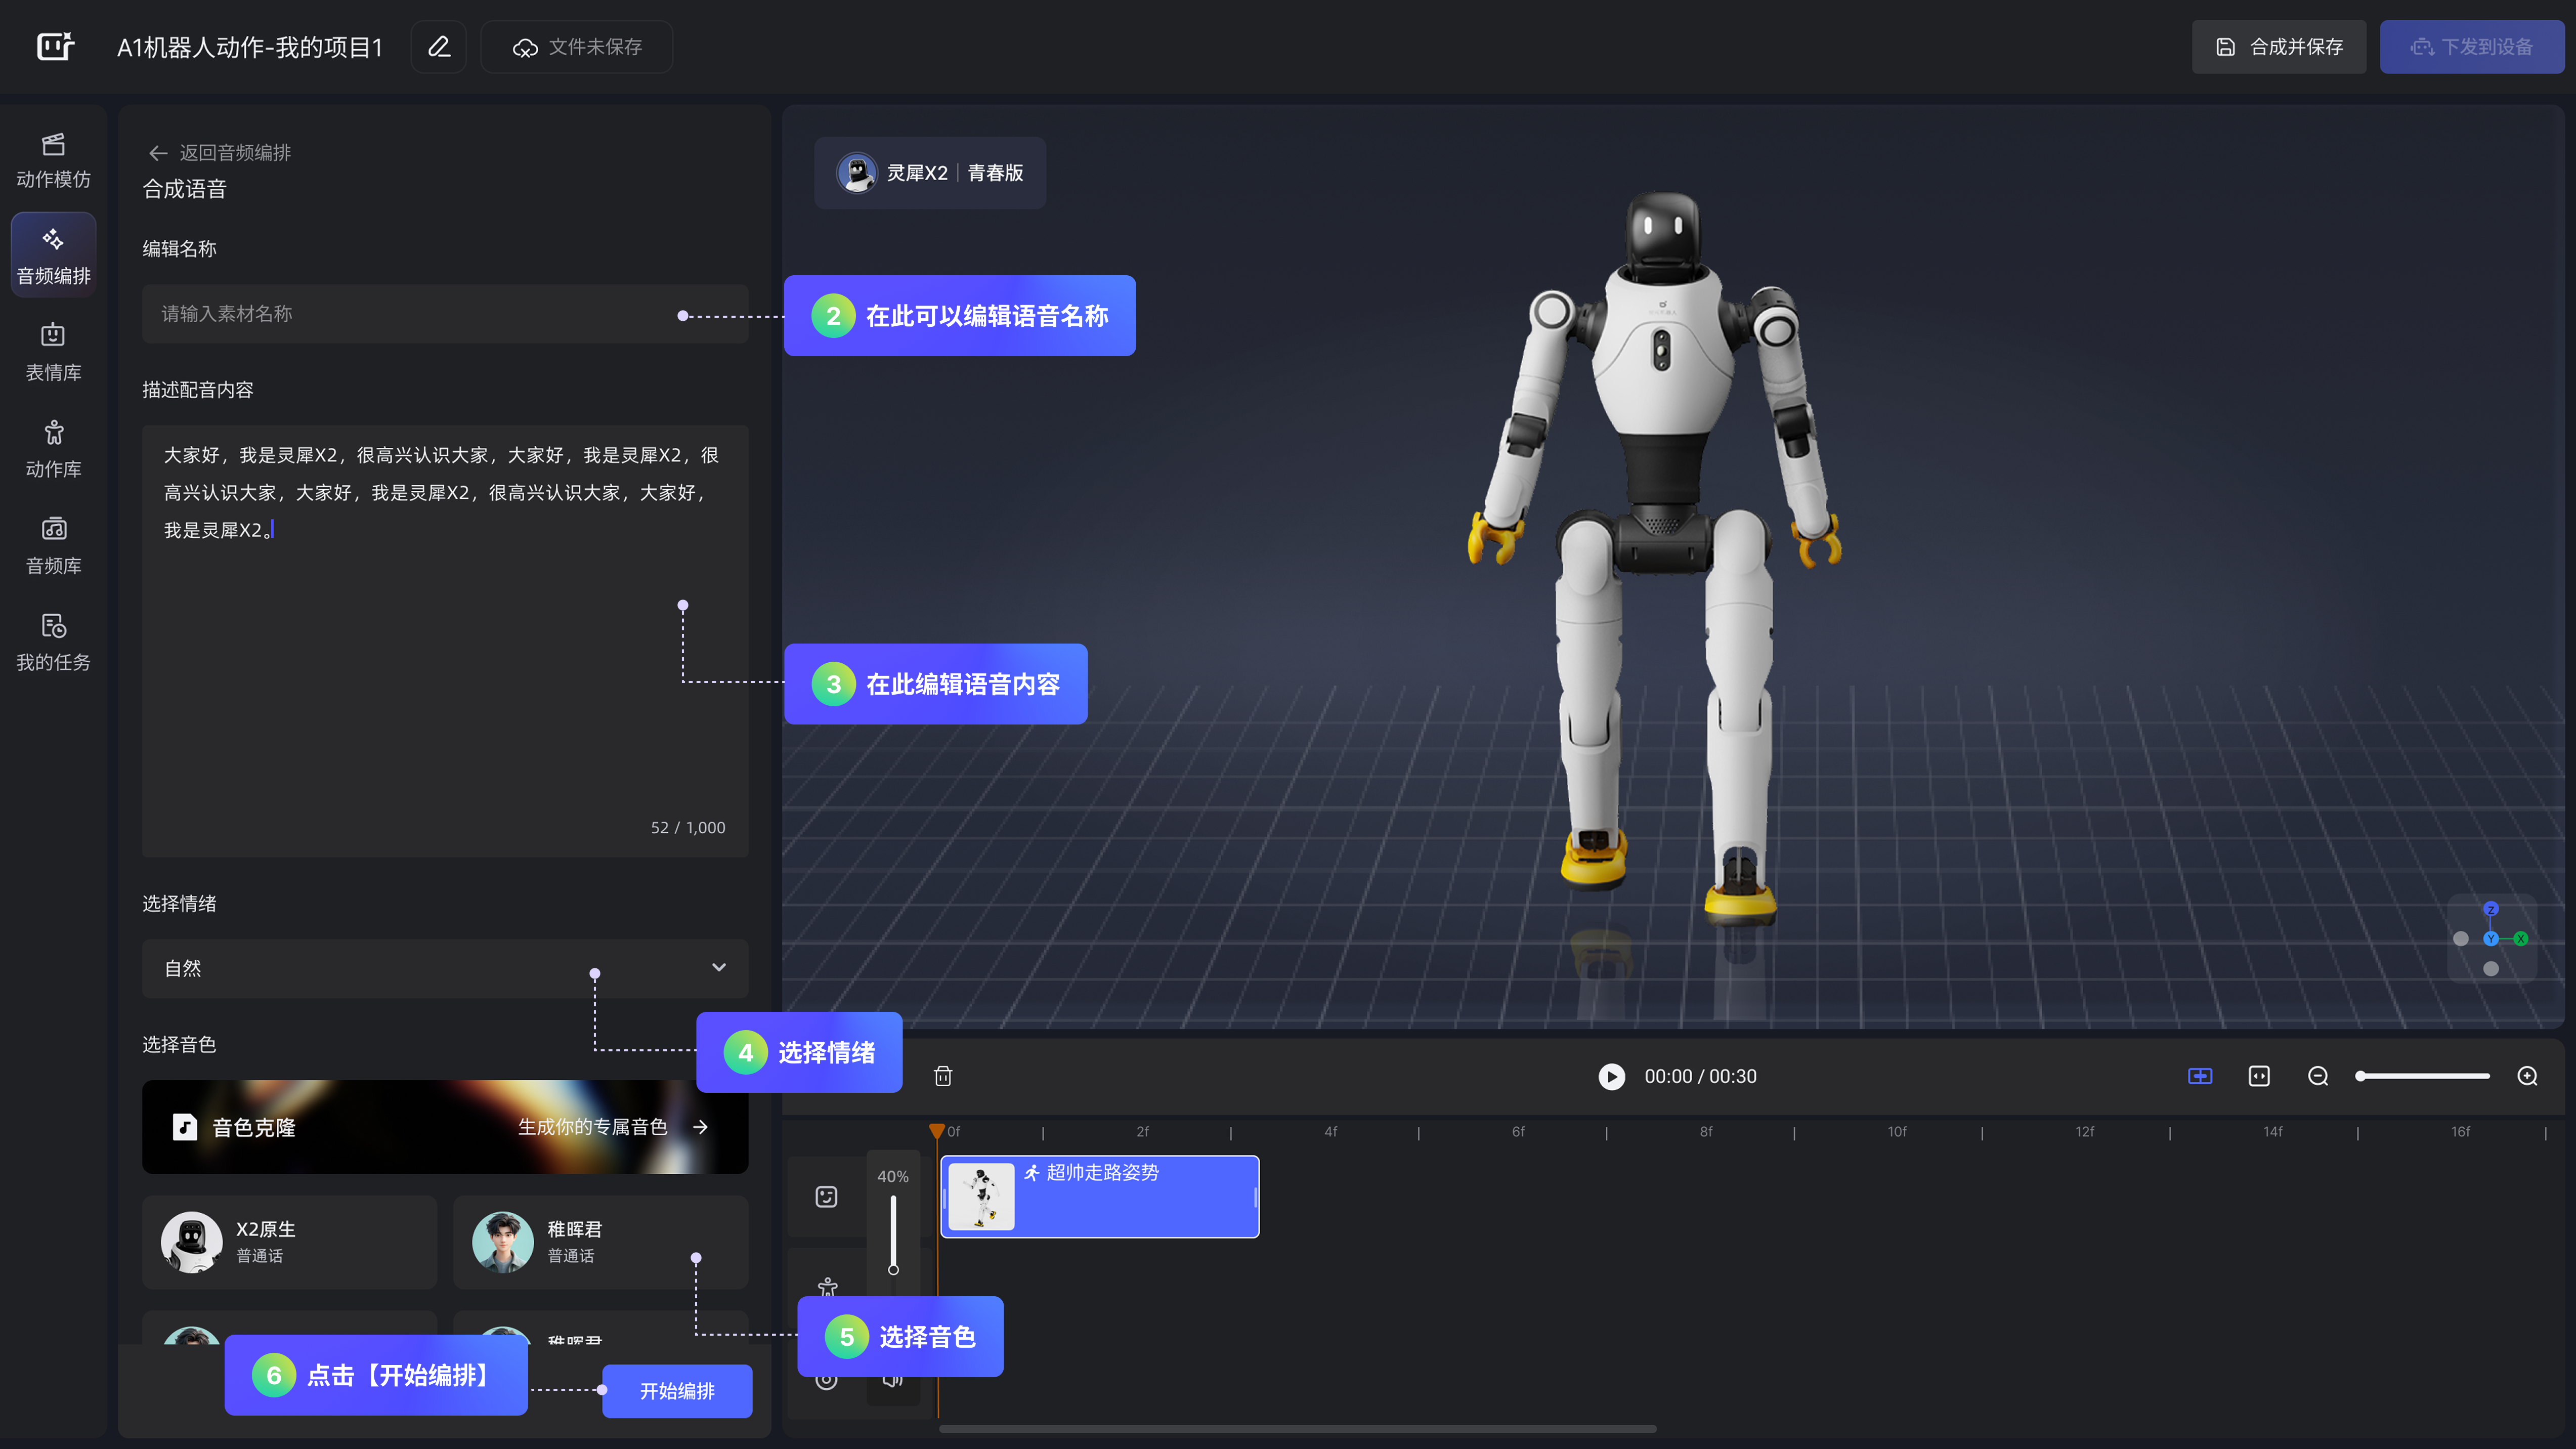
Task: Click the back arrow to return to audio arrangement
Action: [158, 153]
